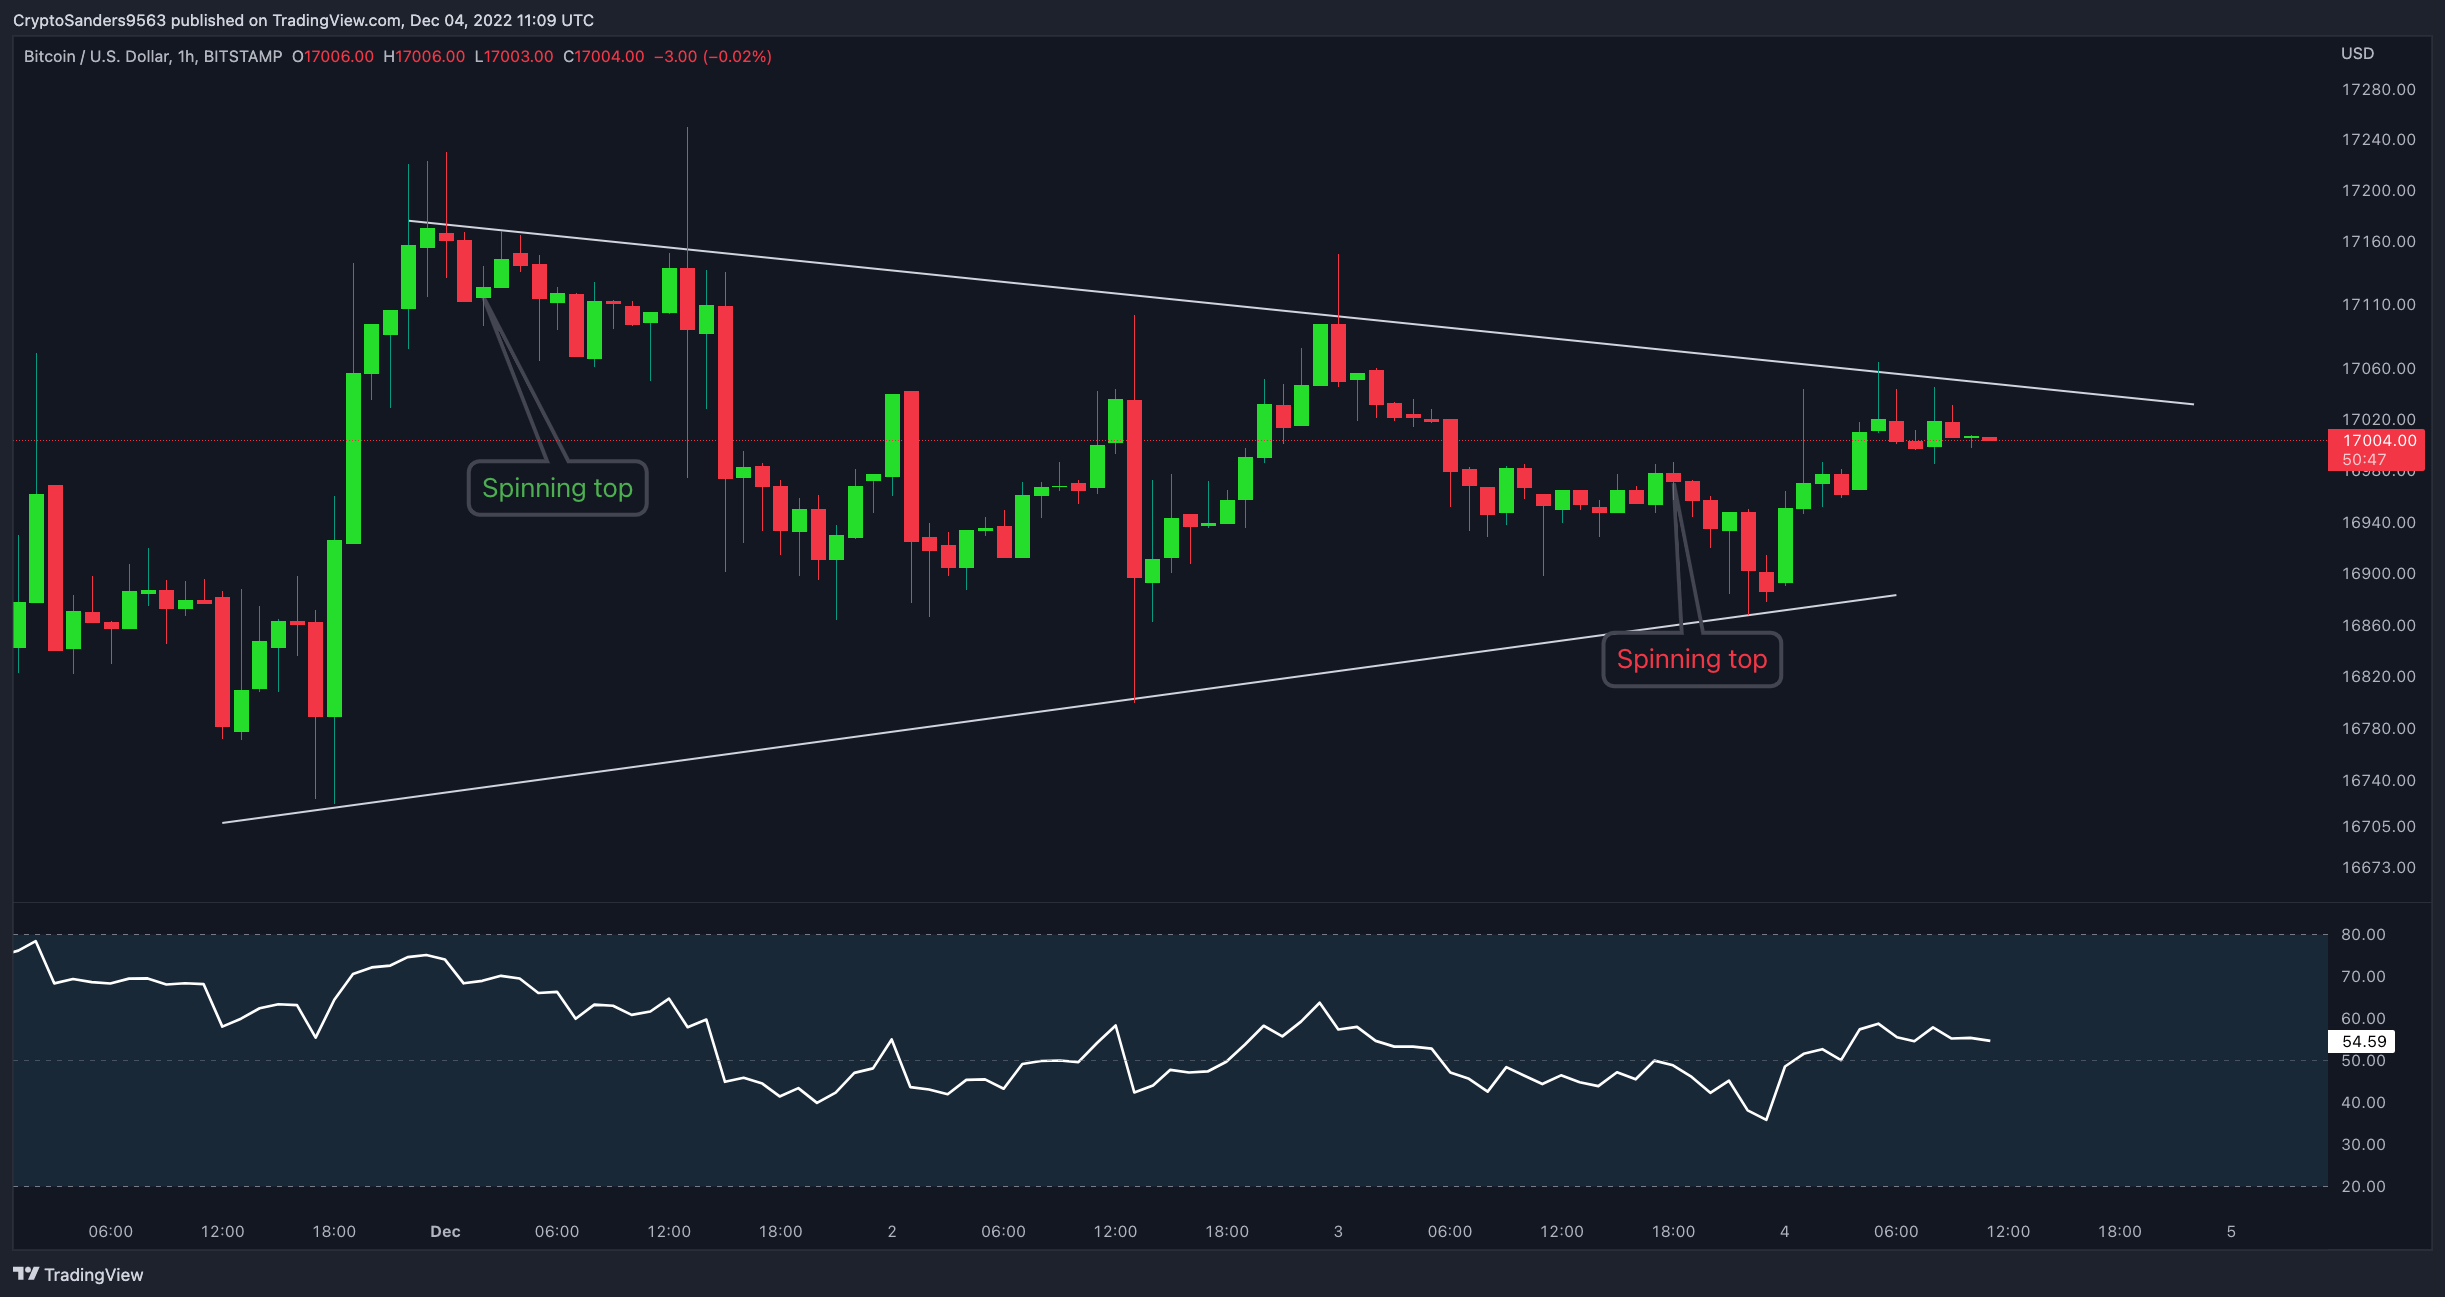
Task: Click the 'Bitcoin / U.S. Dollar, 1h, BITSTAMP' title
Action: coord(153,56)
